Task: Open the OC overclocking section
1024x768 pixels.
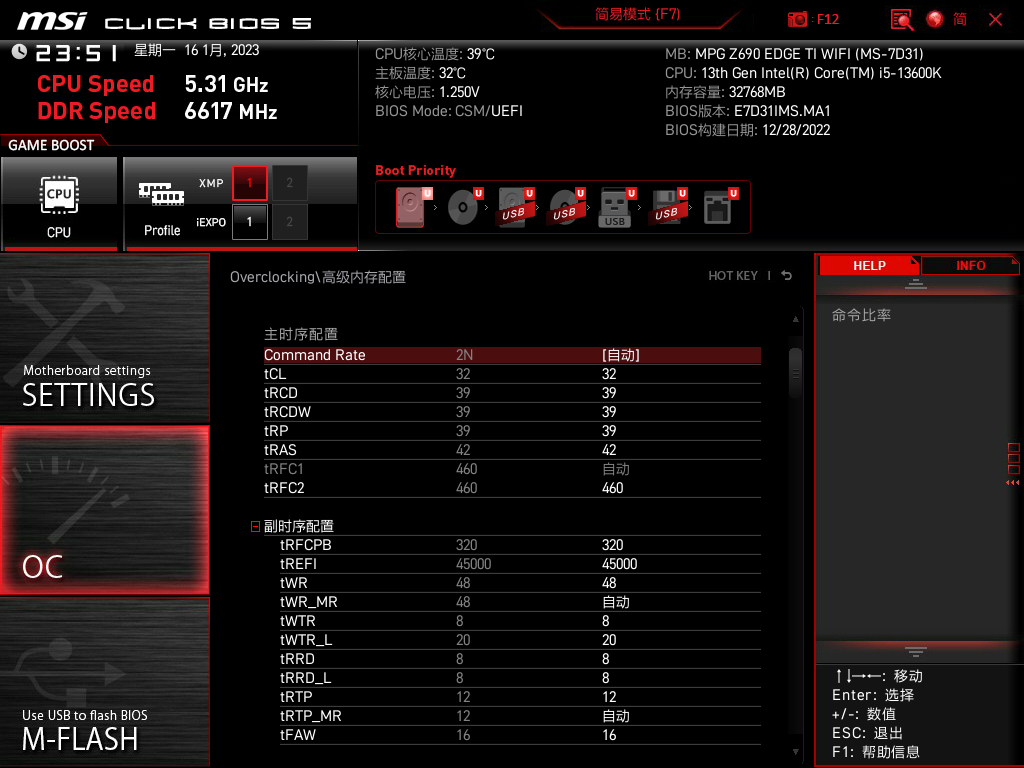Action: (x=104, y=511)
